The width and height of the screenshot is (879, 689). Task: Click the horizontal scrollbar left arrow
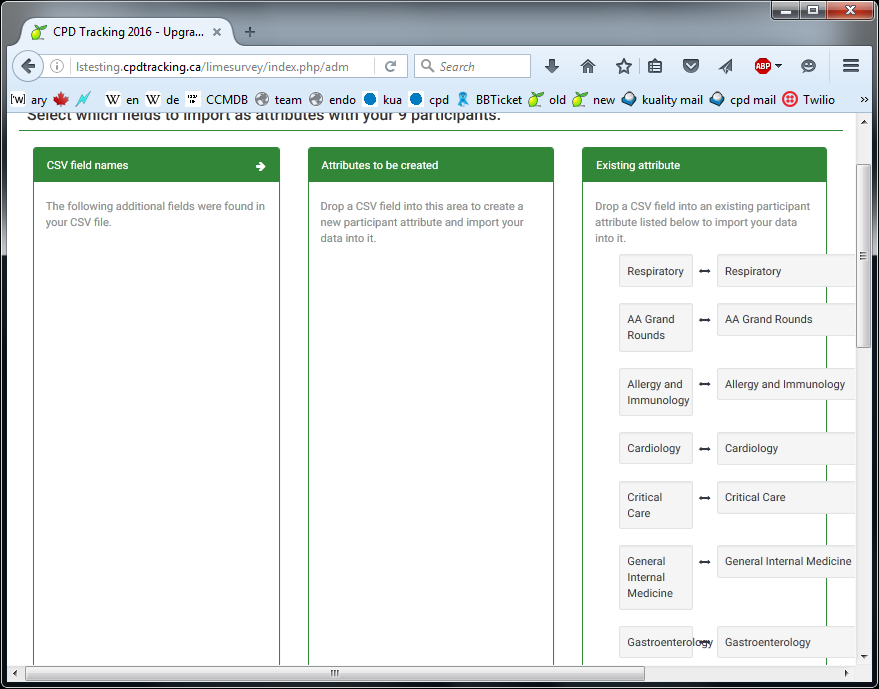click(15, 673)
